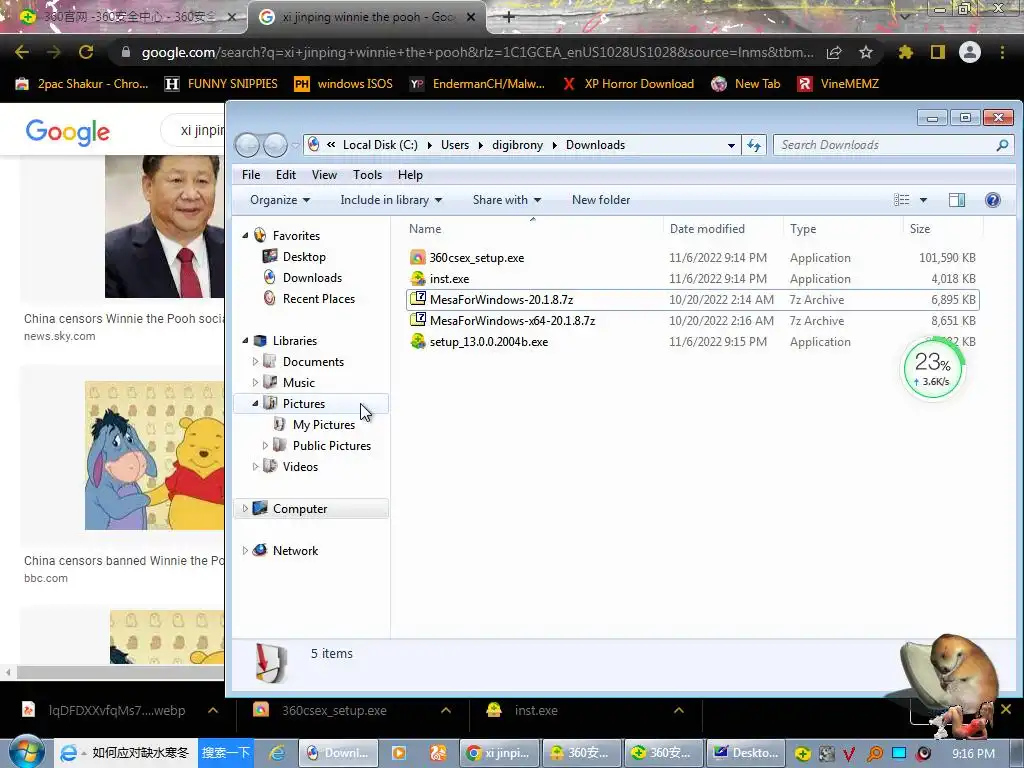
Task: Open the windows ISOS bookmark
Action: coord(344,84)
